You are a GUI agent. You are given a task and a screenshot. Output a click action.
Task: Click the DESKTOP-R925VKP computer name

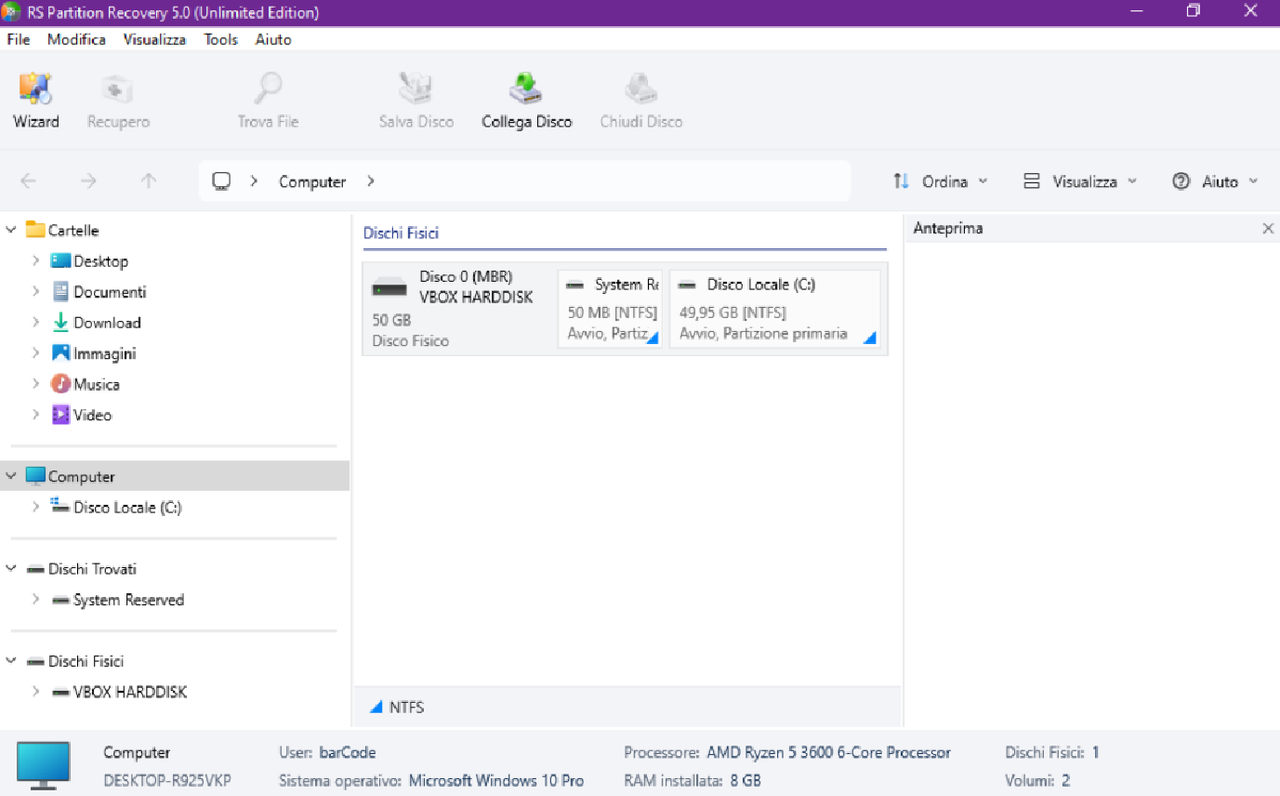click(167, 780)
